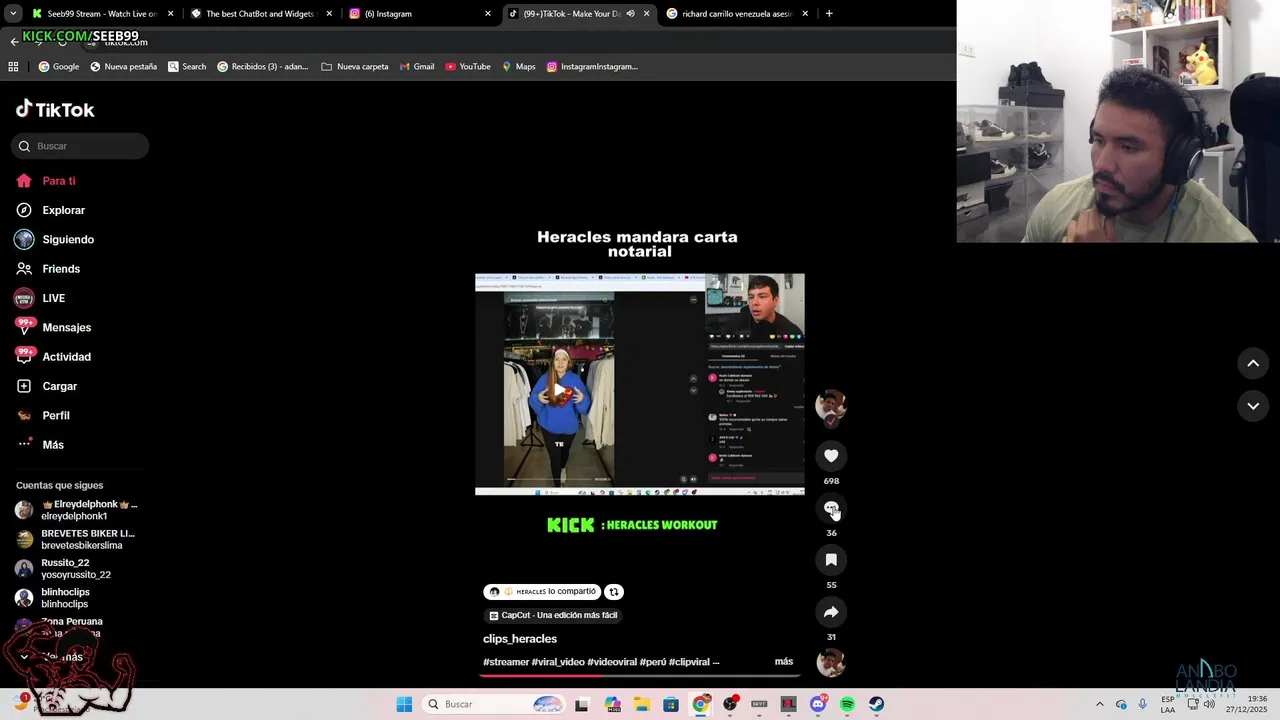Go to previous video with up chevron
The width and height of the screenshot is (1280, 720).
click(1253, 363)
